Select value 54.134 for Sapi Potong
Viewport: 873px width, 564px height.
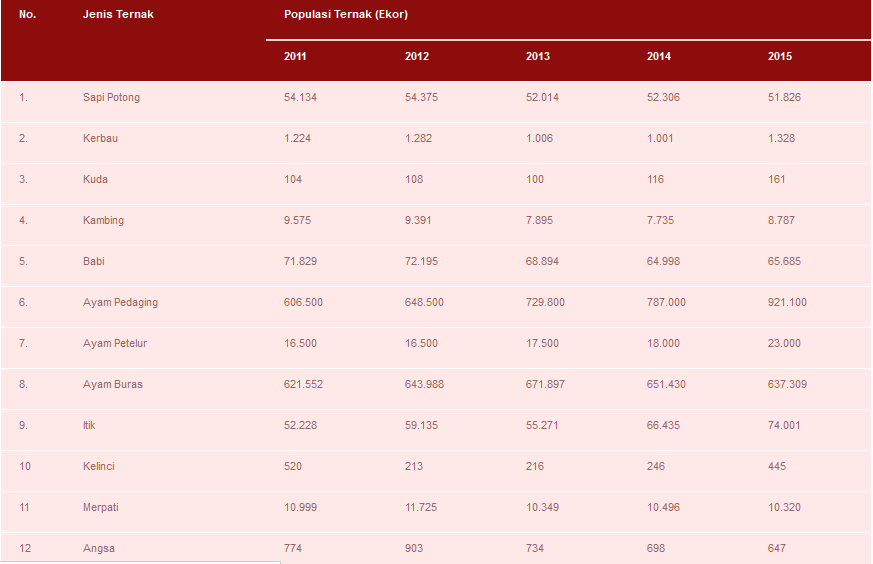[x=300, y=97]
